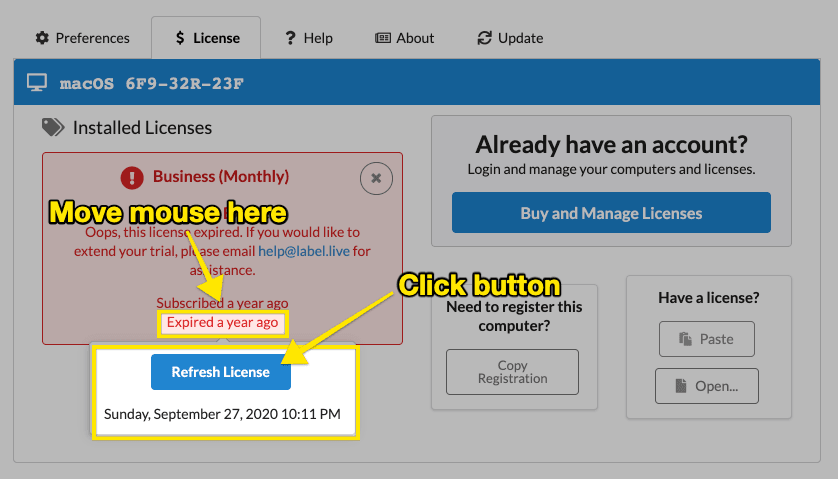This screenshot has width=838, height=479.
Task: Click the "Subscribed a year ago" text
Action: pos(222,303)
